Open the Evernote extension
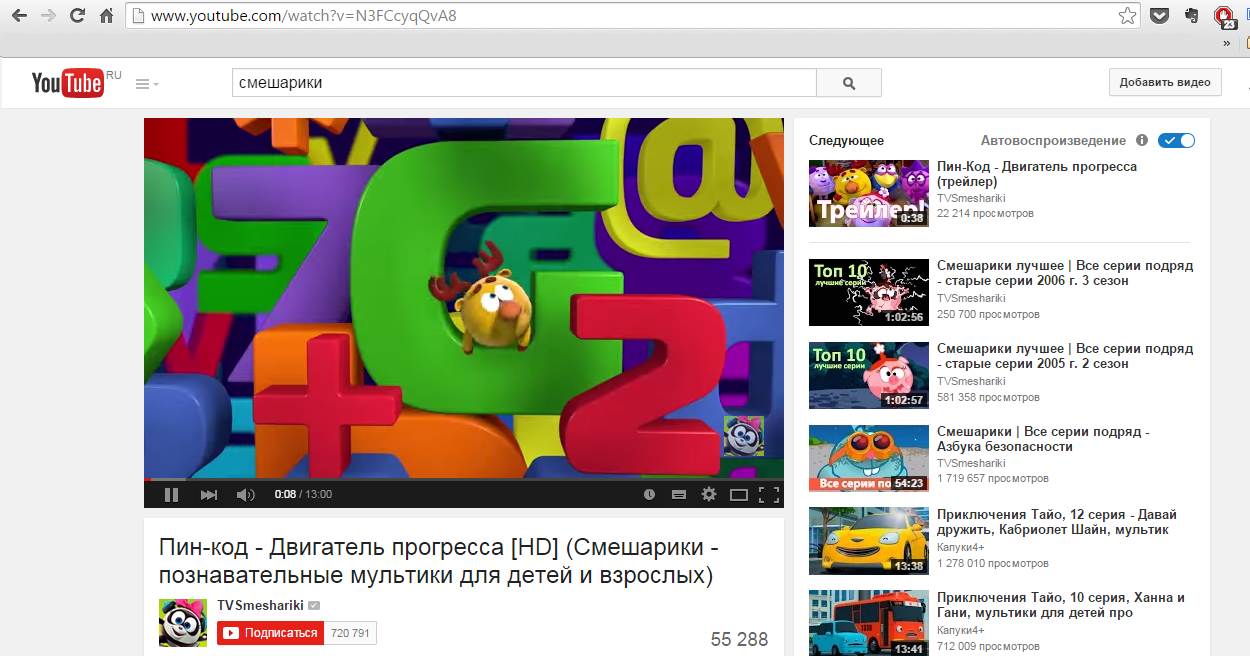 tap(1191, 16)
